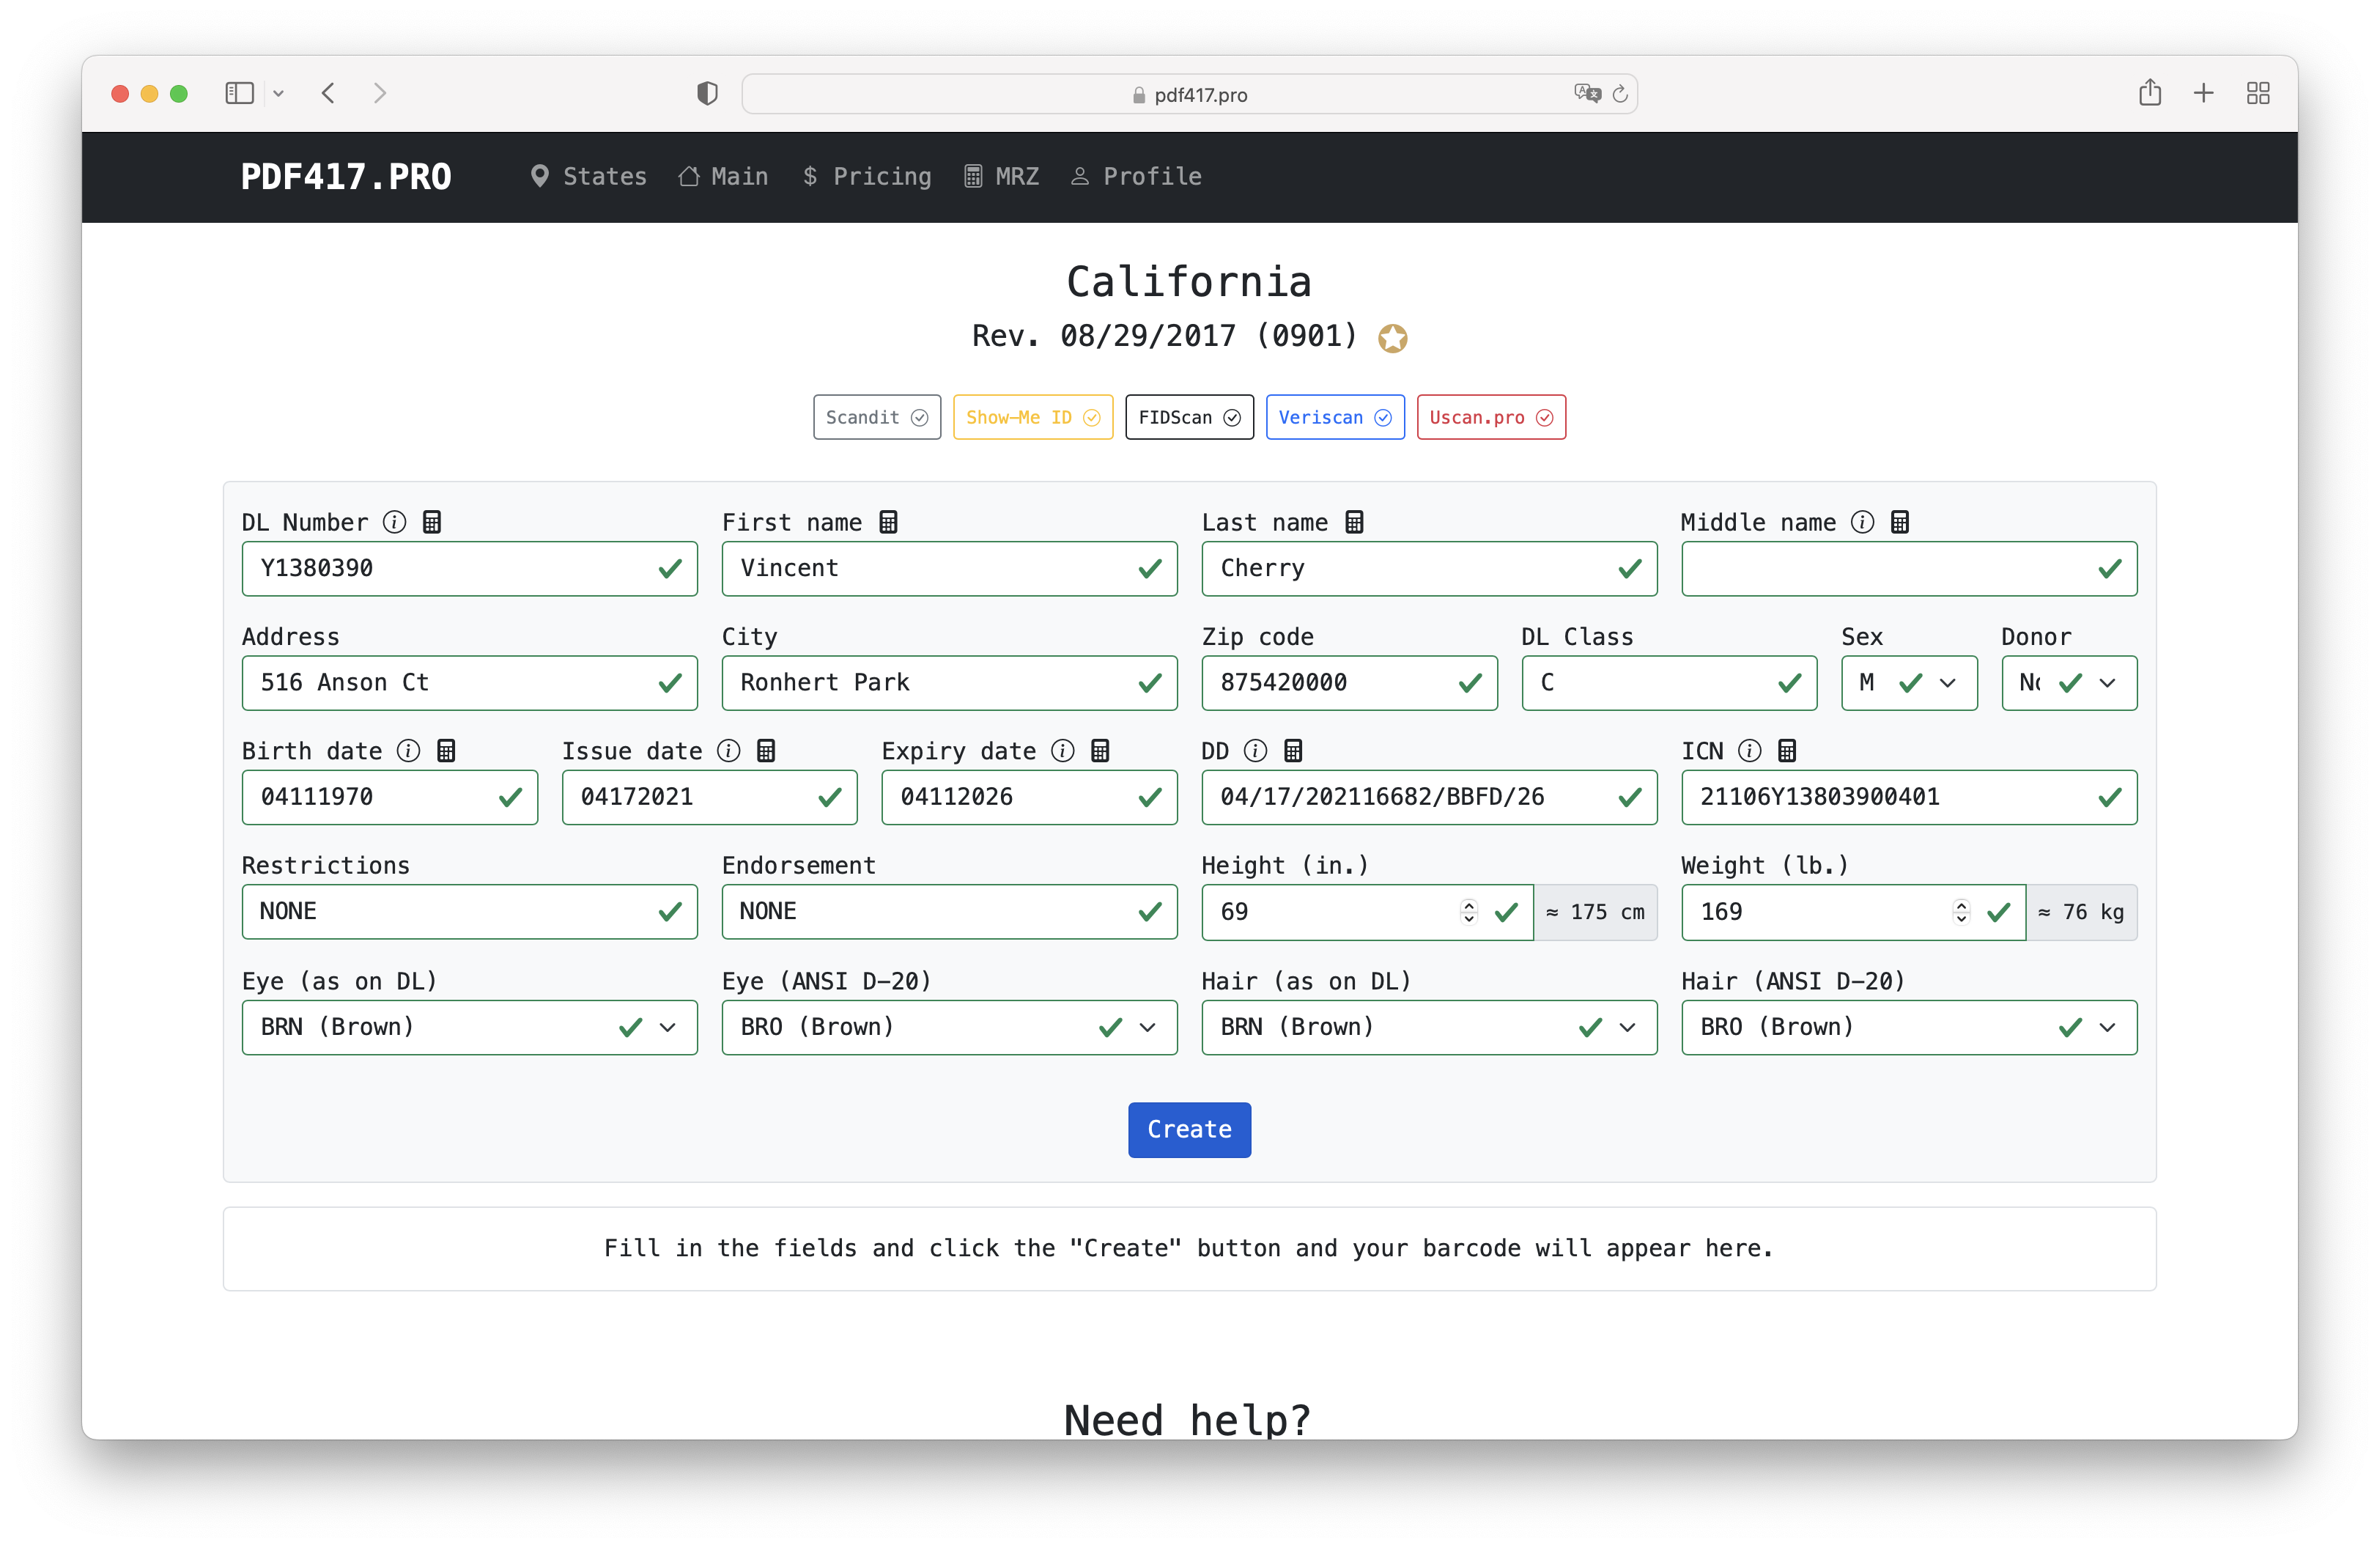The height and width of the screenshot is (1548, 2380).
Task: Open the States menu item
Action: pyautogui.click(x=589, y=177)
